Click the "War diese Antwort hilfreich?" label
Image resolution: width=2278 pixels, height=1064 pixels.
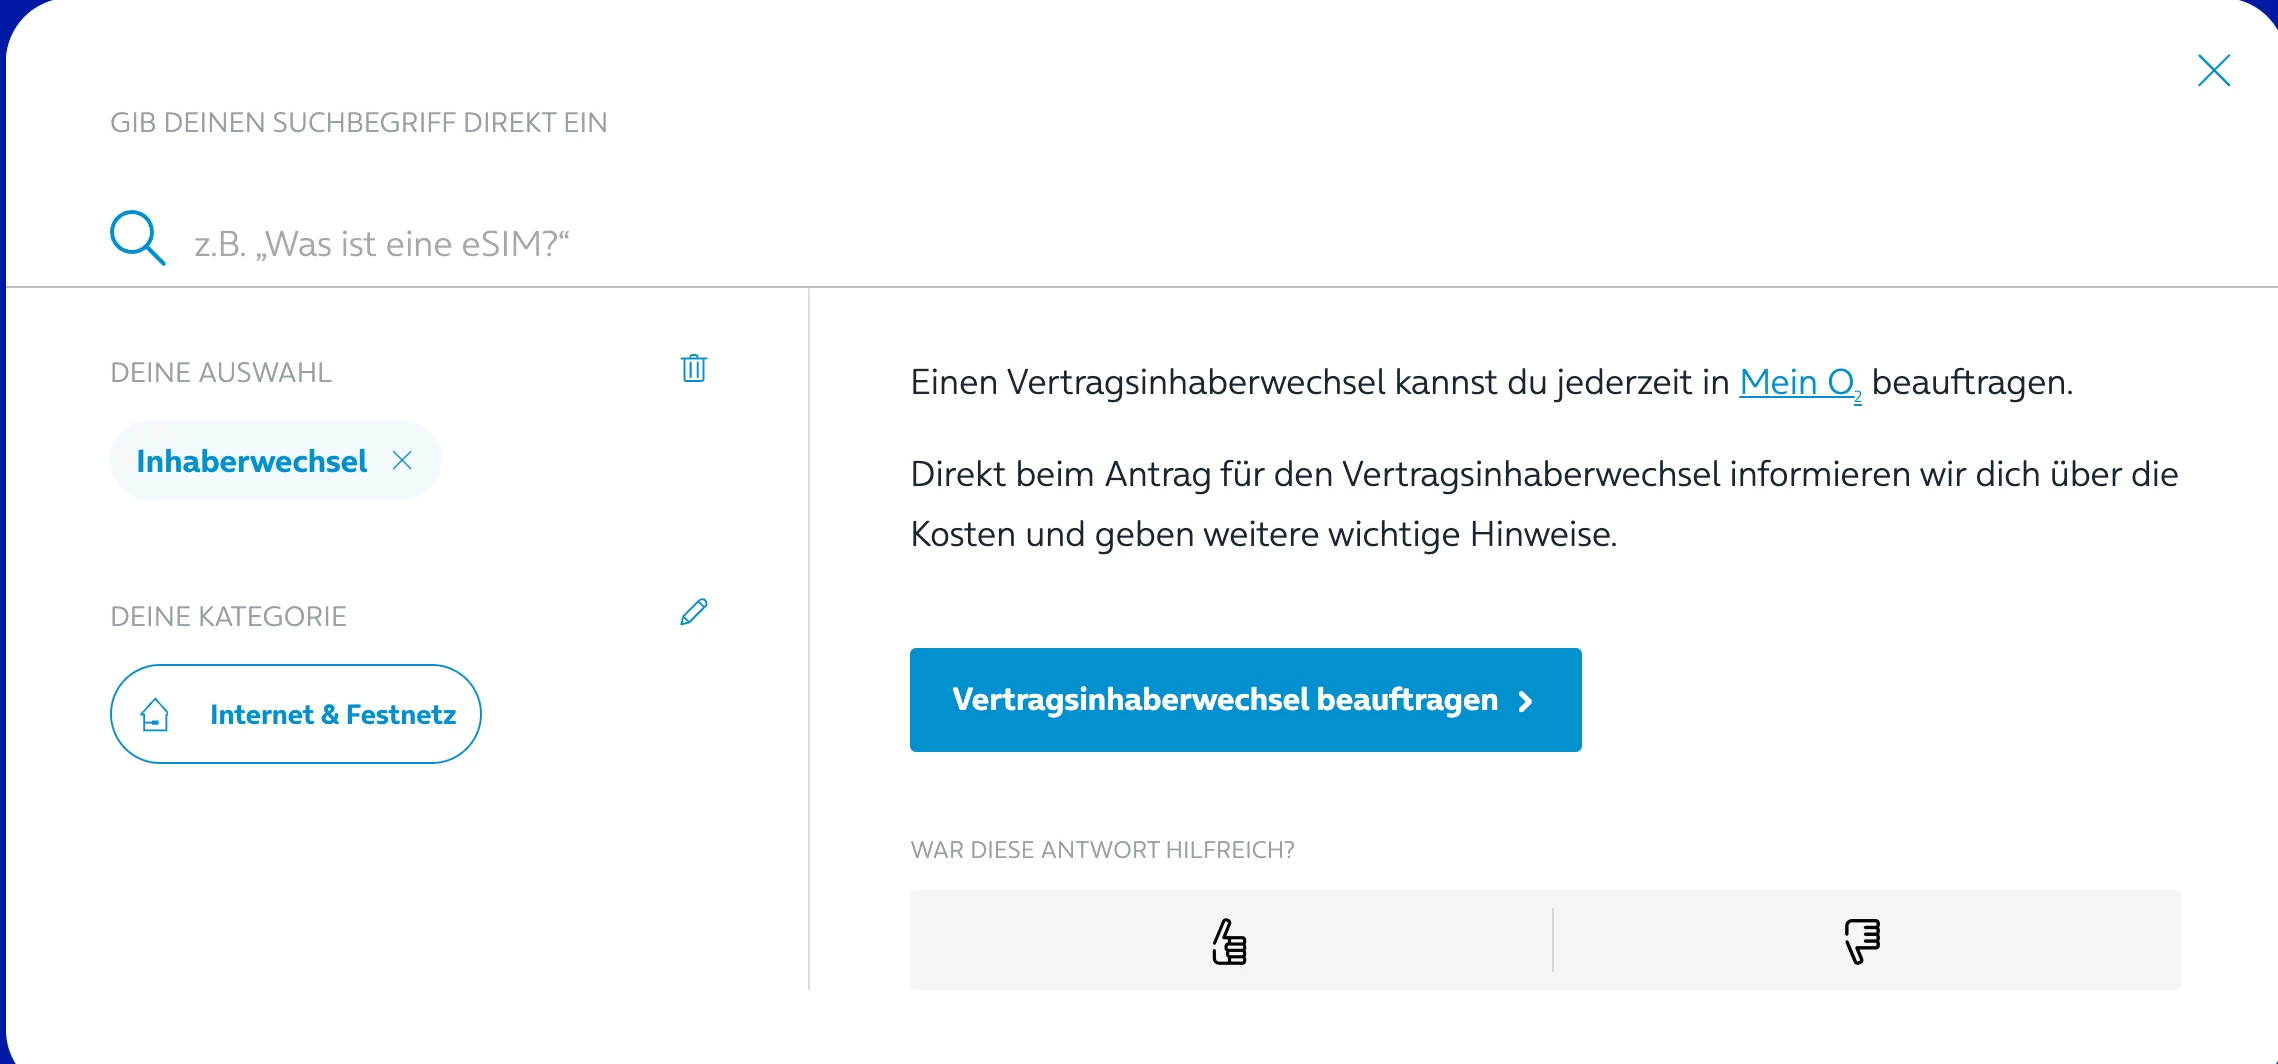1102,850
